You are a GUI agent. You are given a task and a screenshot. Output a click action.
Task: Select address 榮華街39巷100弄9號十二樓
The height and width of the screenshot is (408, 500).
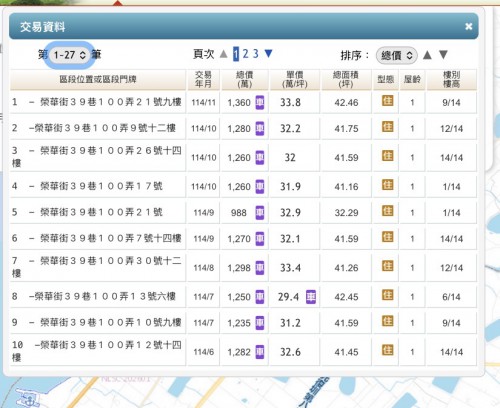[105, 128]
